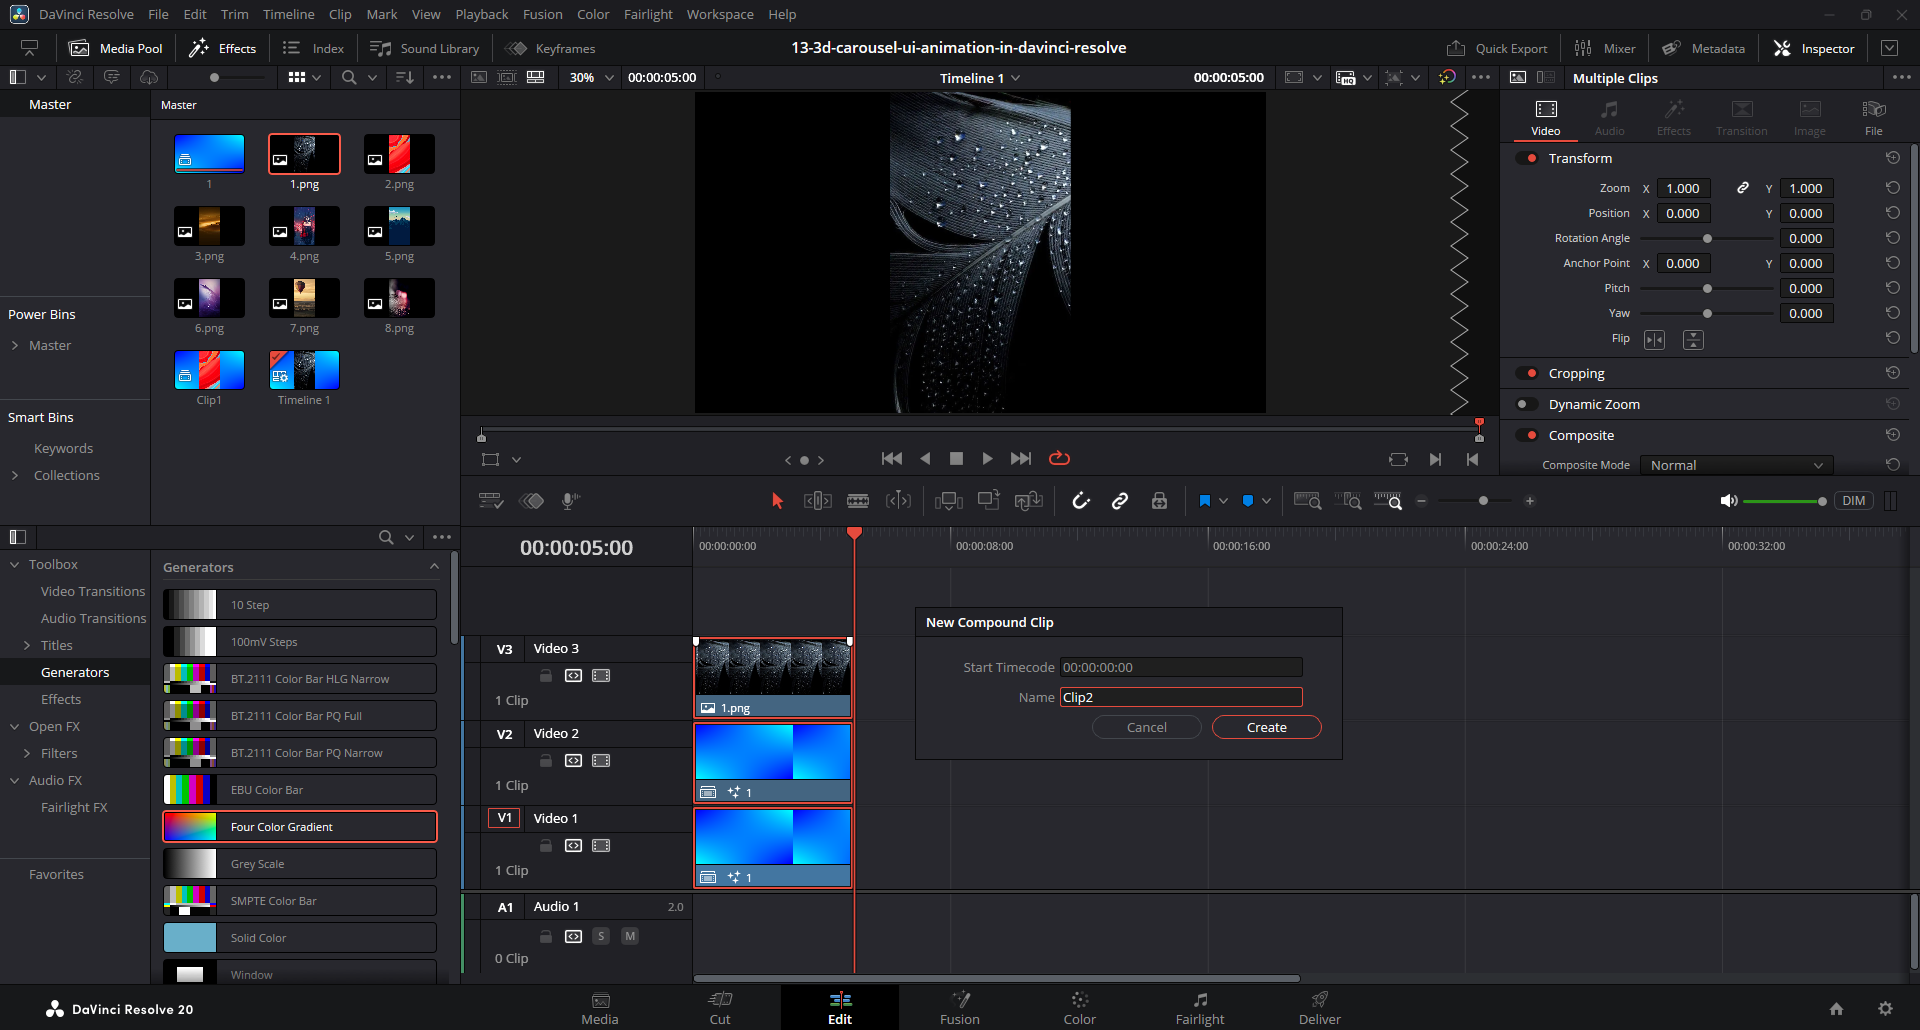The image size is (1920, 1030).
Task: Open the Fairlight menu
Action: click(647, 14)
